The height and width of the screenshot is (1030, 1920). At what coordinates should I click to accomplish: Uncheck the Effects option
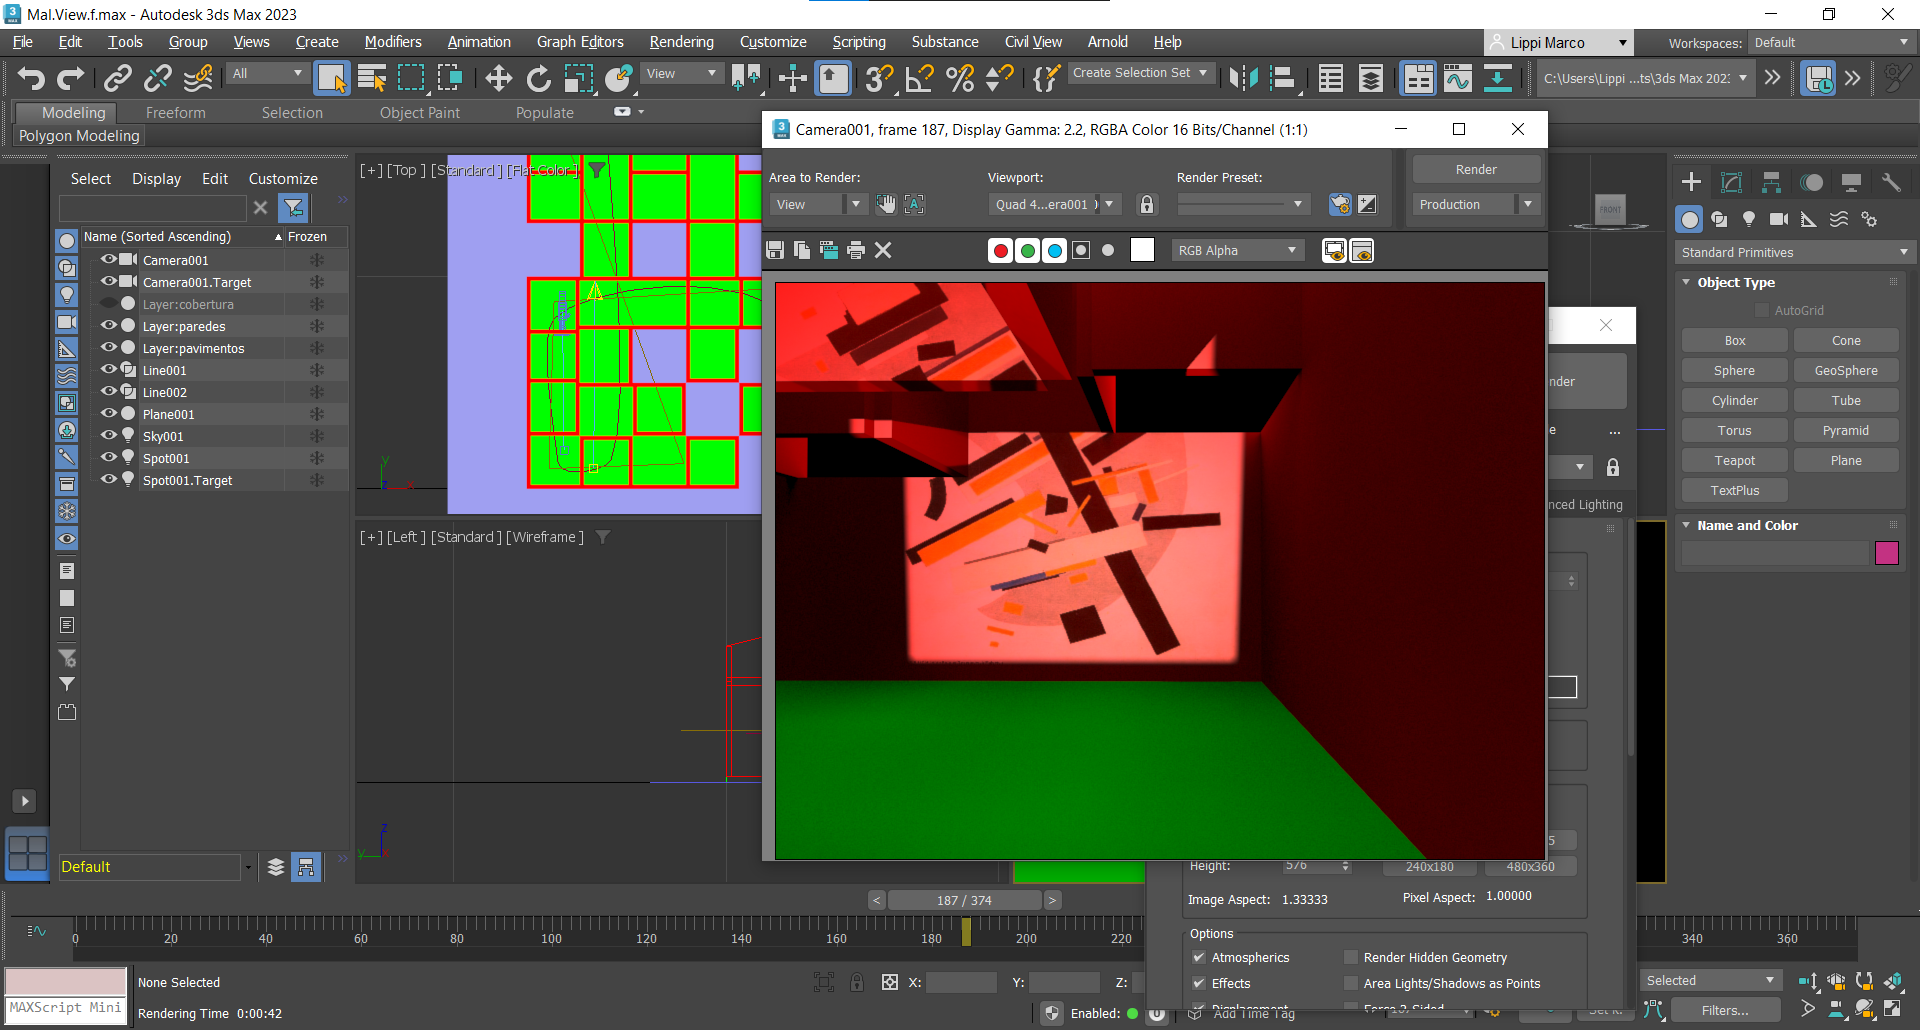point(1199,983)
